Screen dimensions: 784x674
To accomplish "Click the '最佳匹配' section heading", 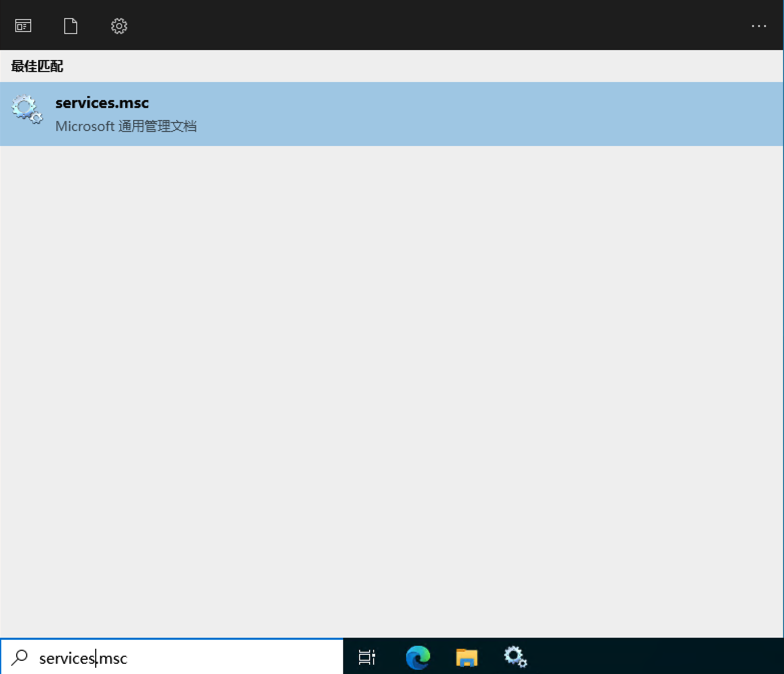I will pyautogui.click(x=37, y=66).
